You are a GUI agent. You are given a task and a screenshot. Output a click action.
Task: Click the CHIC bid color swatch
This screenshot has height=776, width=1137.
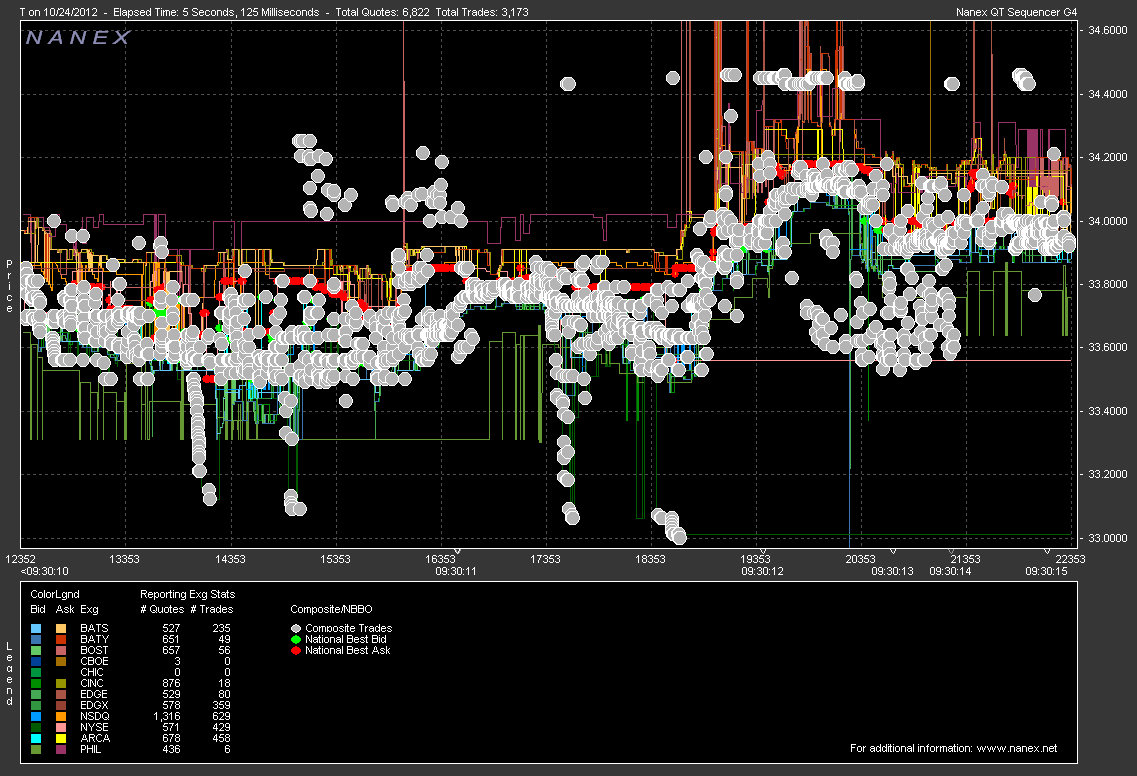tap(36, 672)
